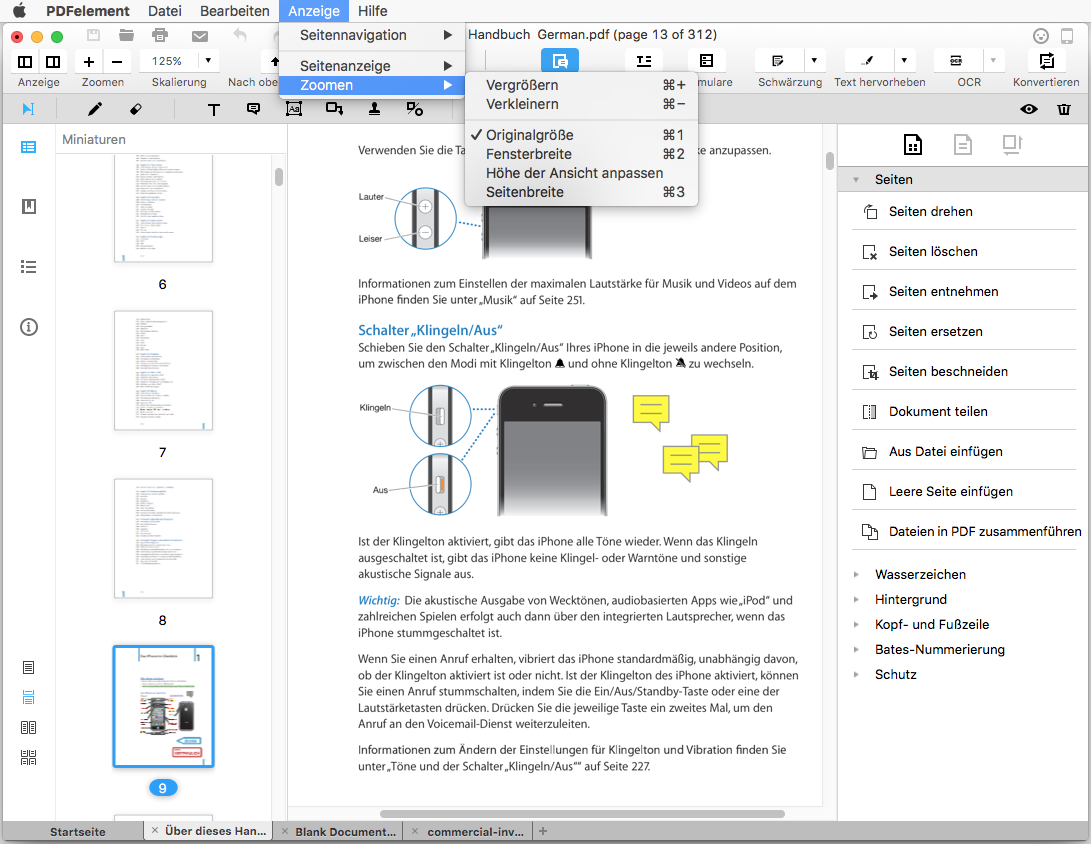Open the Seitenanzeige submenu
The image size is (1091, 844).
coord(372,65)
